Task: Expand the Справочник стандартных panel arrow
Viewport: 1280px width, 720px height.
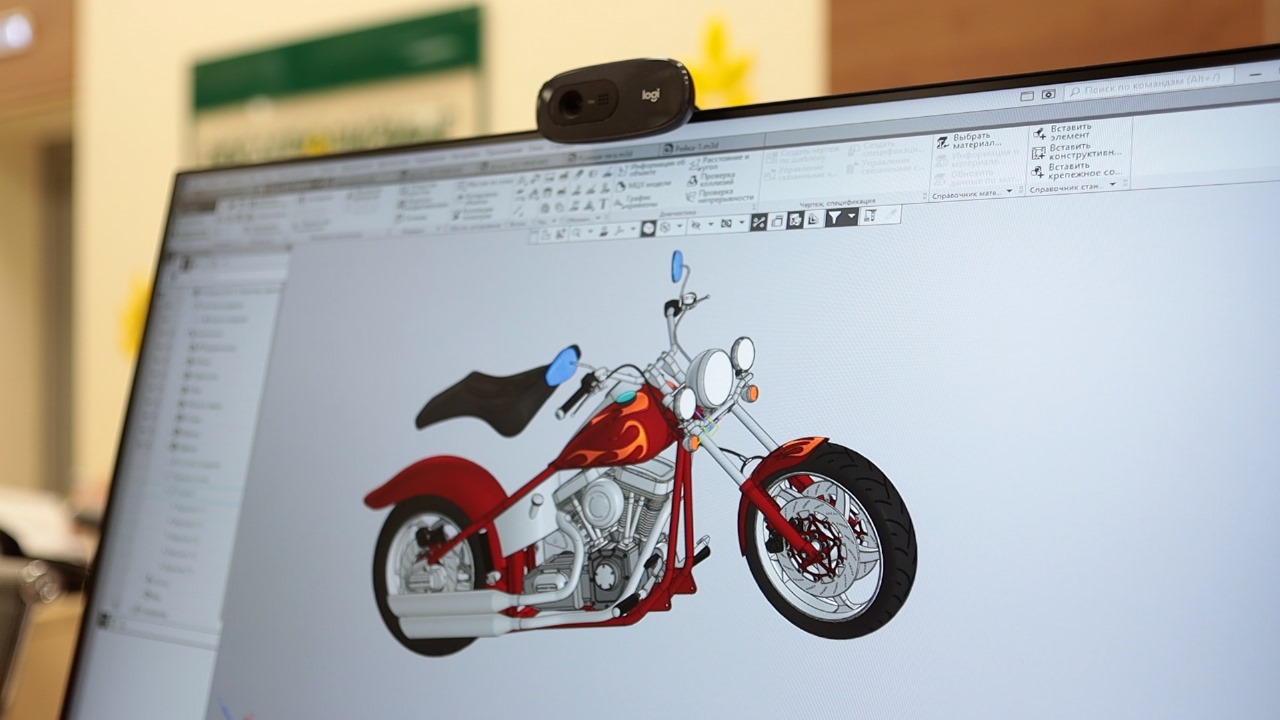Action: click(1113, 186)
